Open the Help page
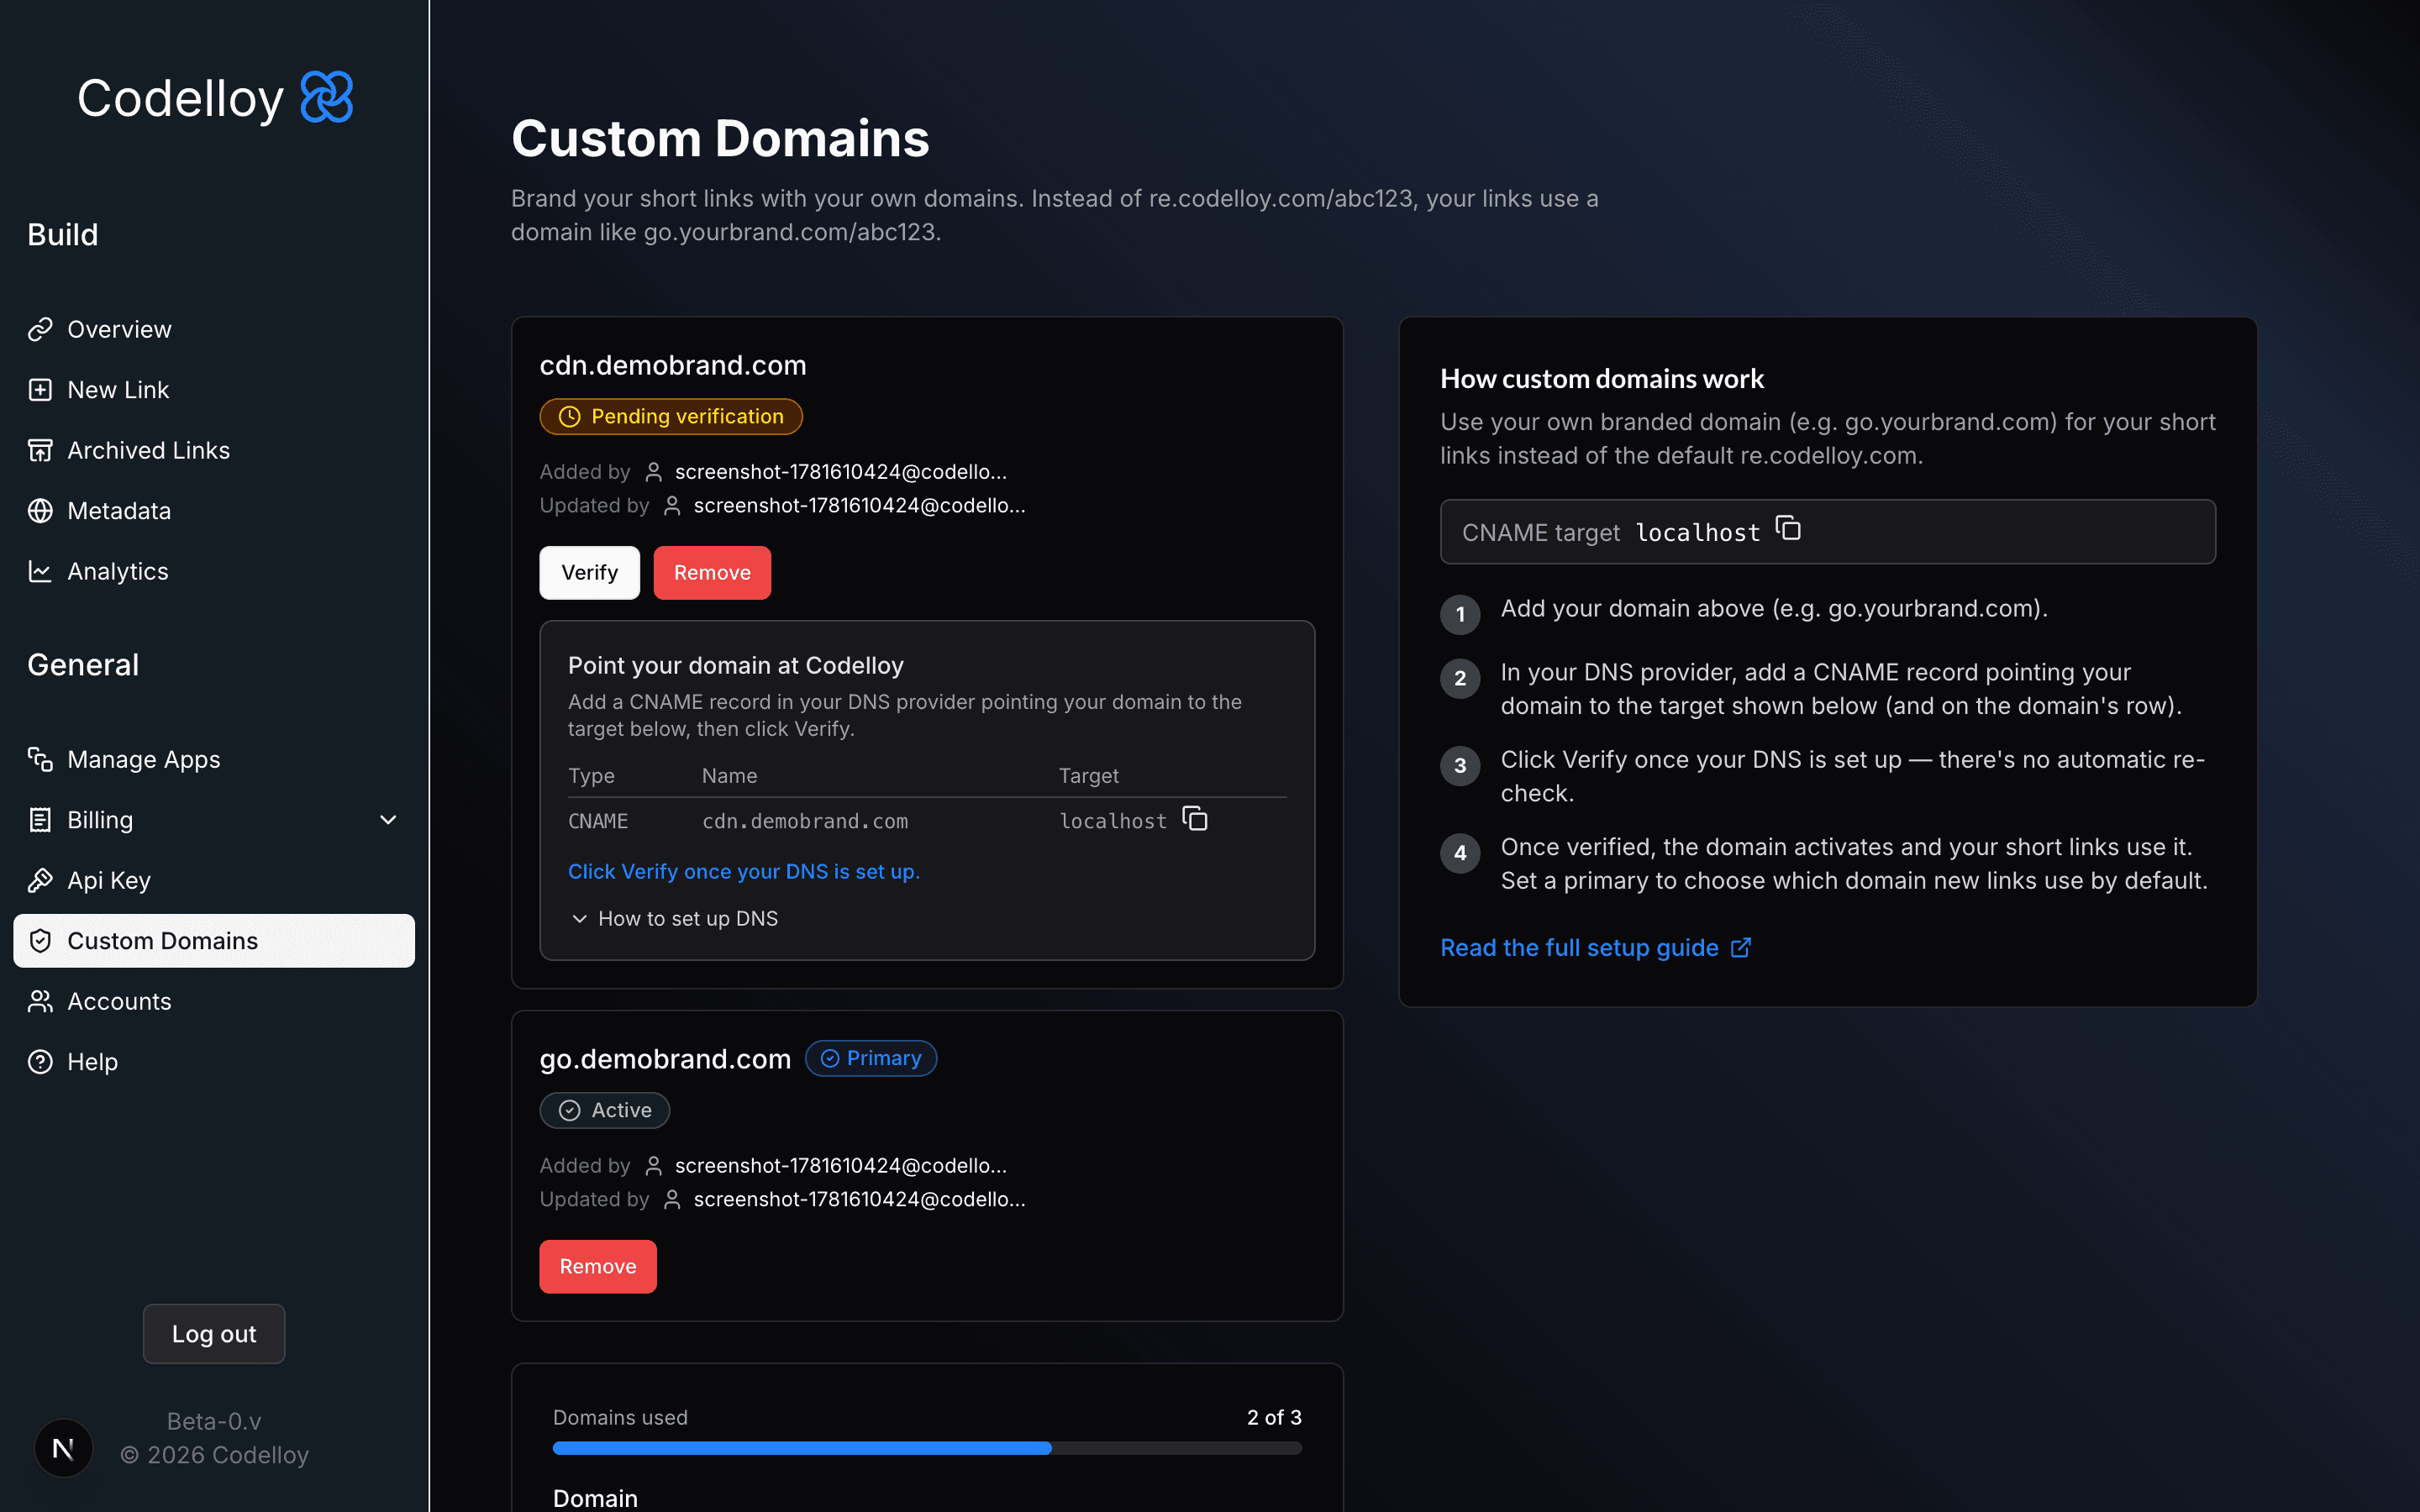 pos(214,1062)
